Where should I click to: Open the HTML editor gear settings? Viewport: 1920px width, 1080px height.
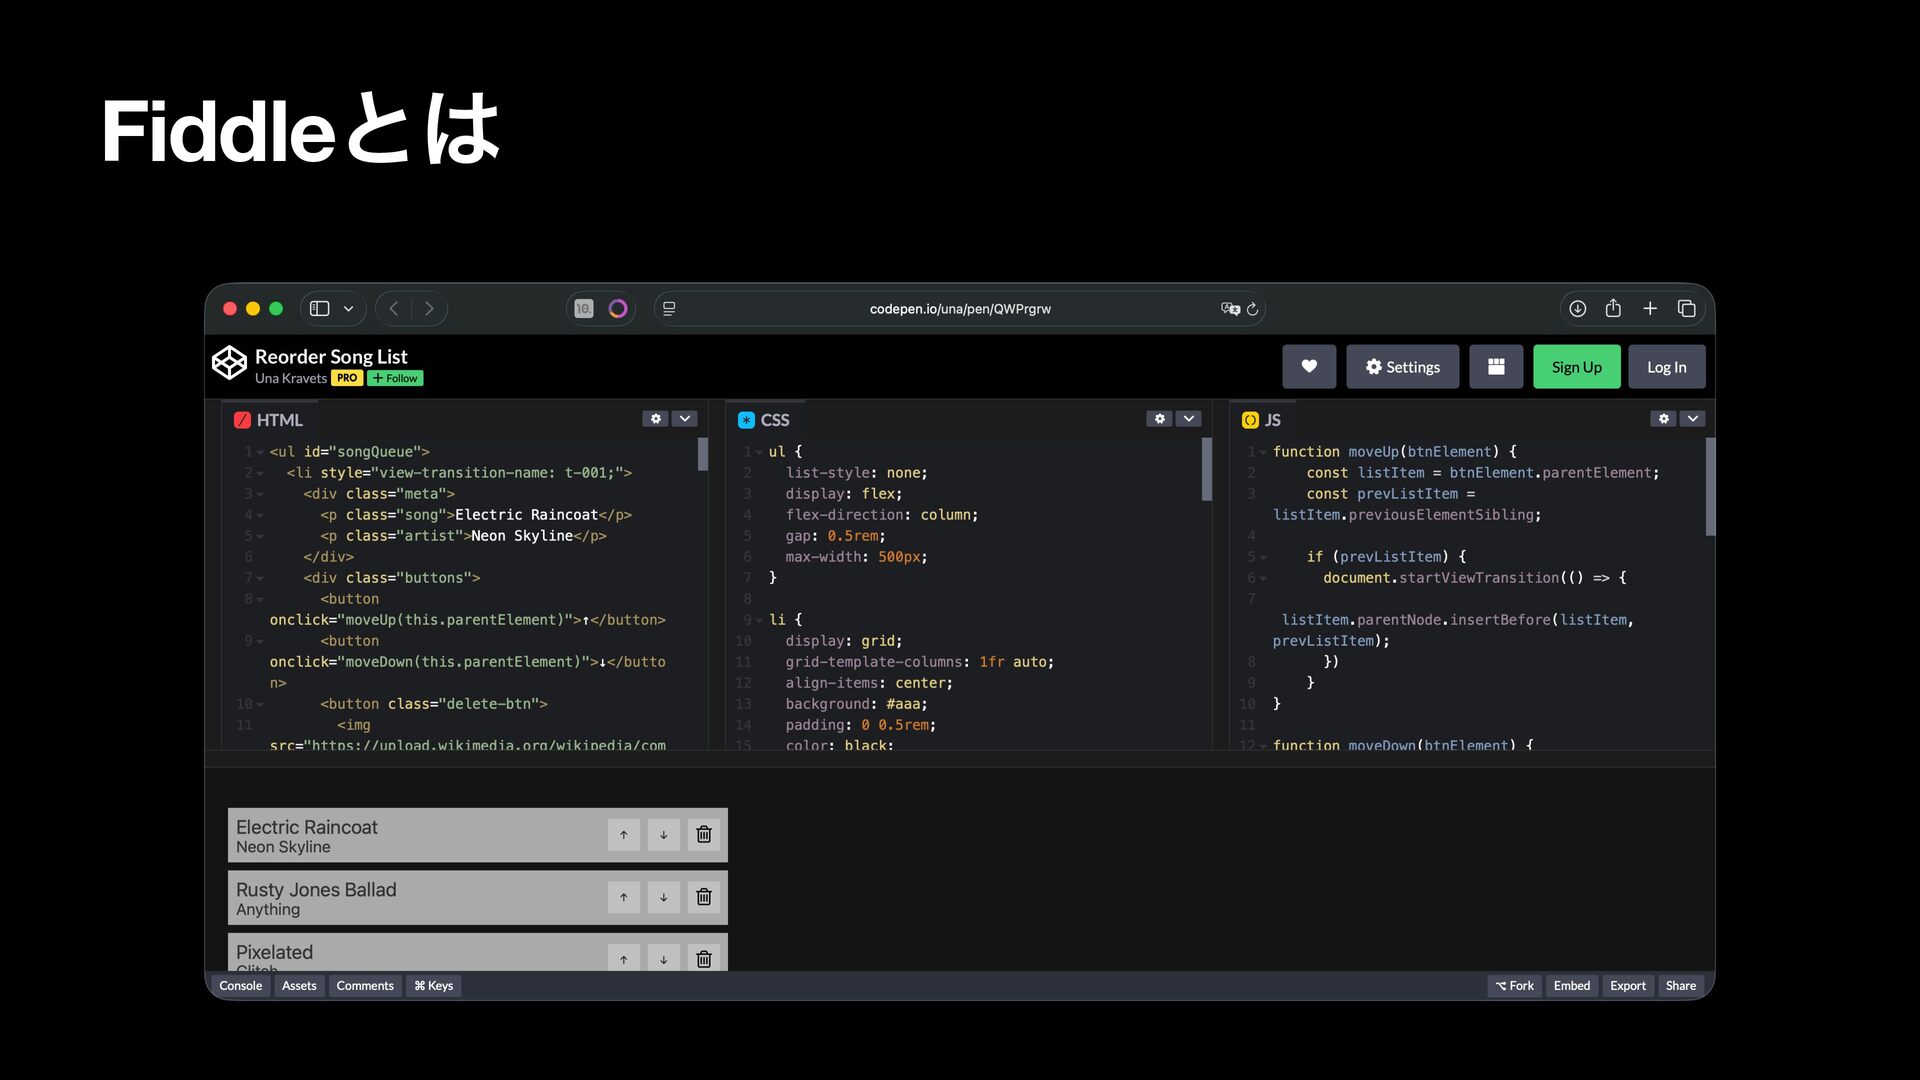[x=655, y=419]
